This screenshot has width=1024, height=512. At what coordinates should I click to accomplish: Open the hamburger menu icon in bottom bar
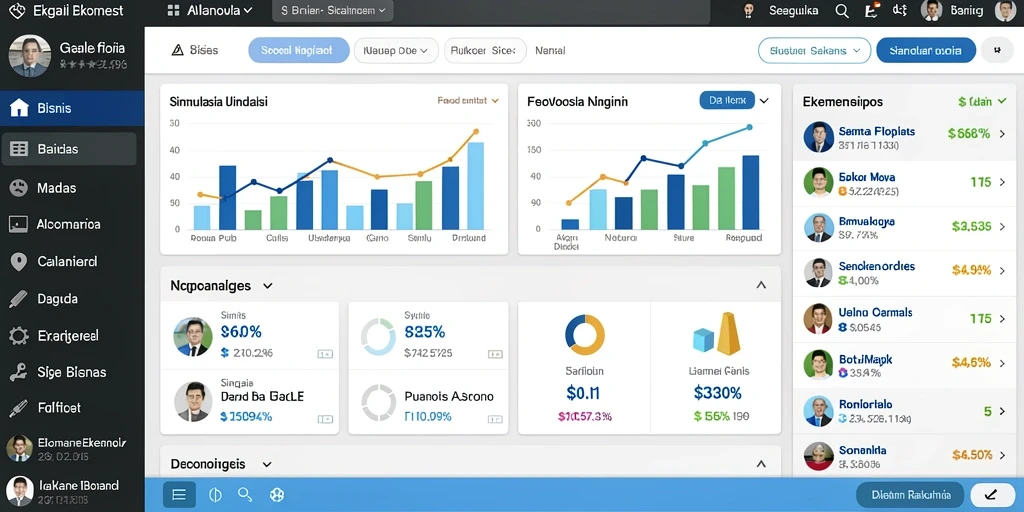[x=179, y=494]
